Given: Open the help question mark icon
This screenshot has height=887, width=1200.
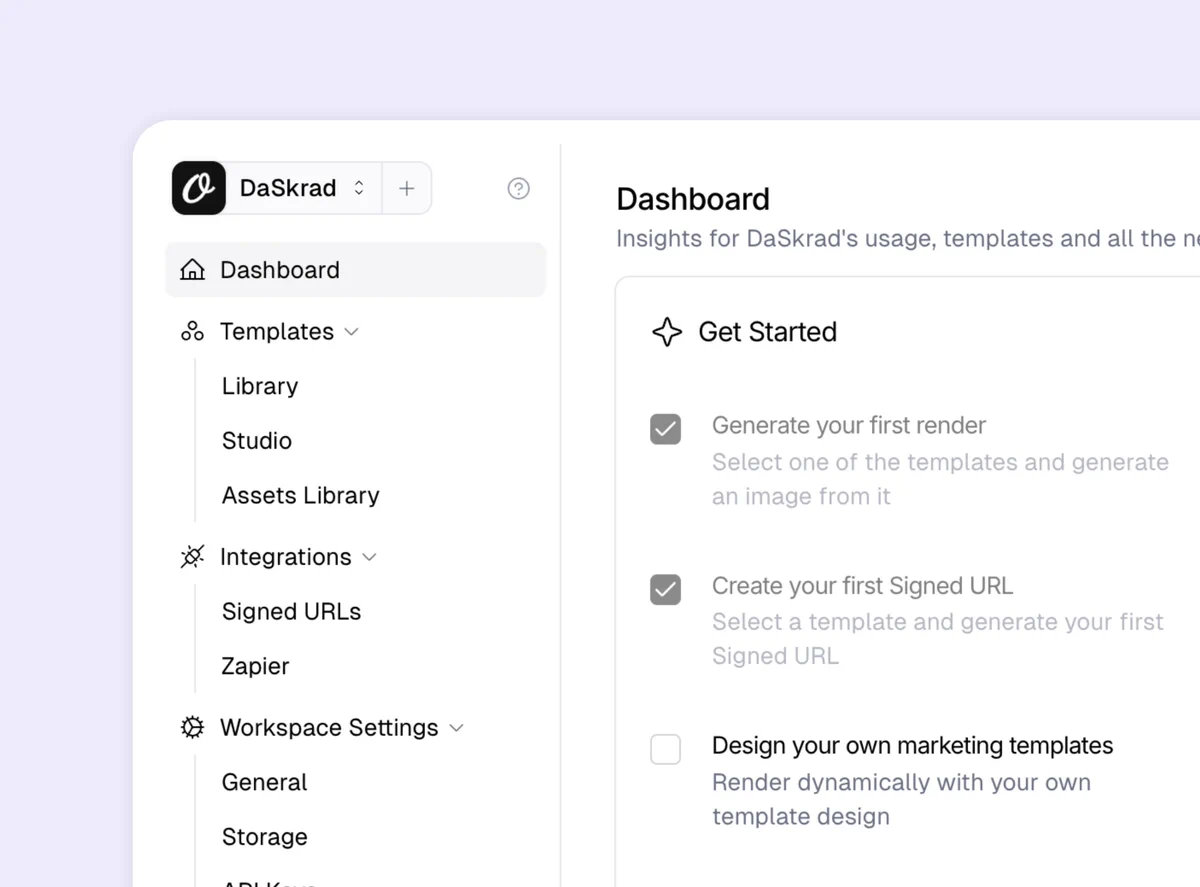Looking at the screenshot, I should 518,188.
